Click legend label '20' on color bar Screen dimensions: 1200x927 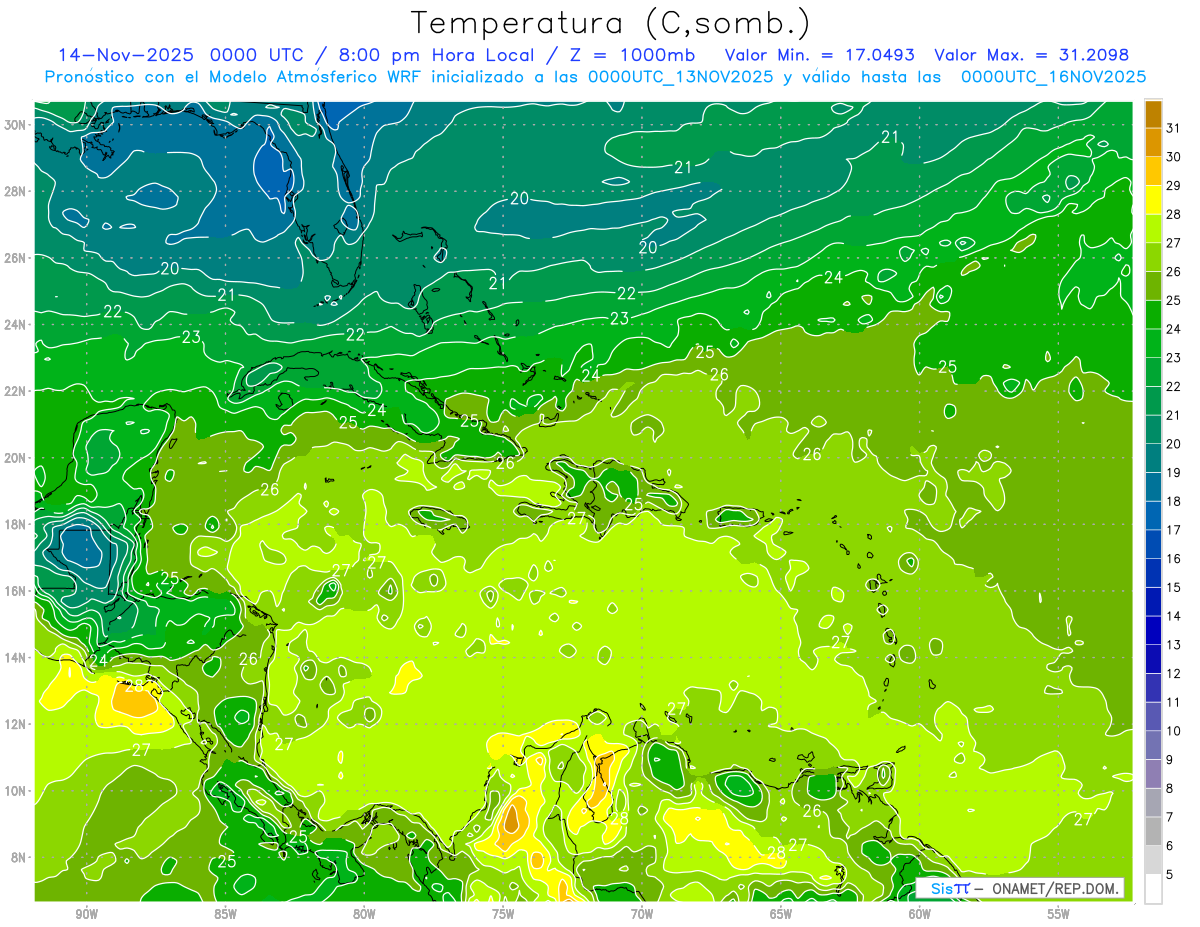[x=1174, y=444]
